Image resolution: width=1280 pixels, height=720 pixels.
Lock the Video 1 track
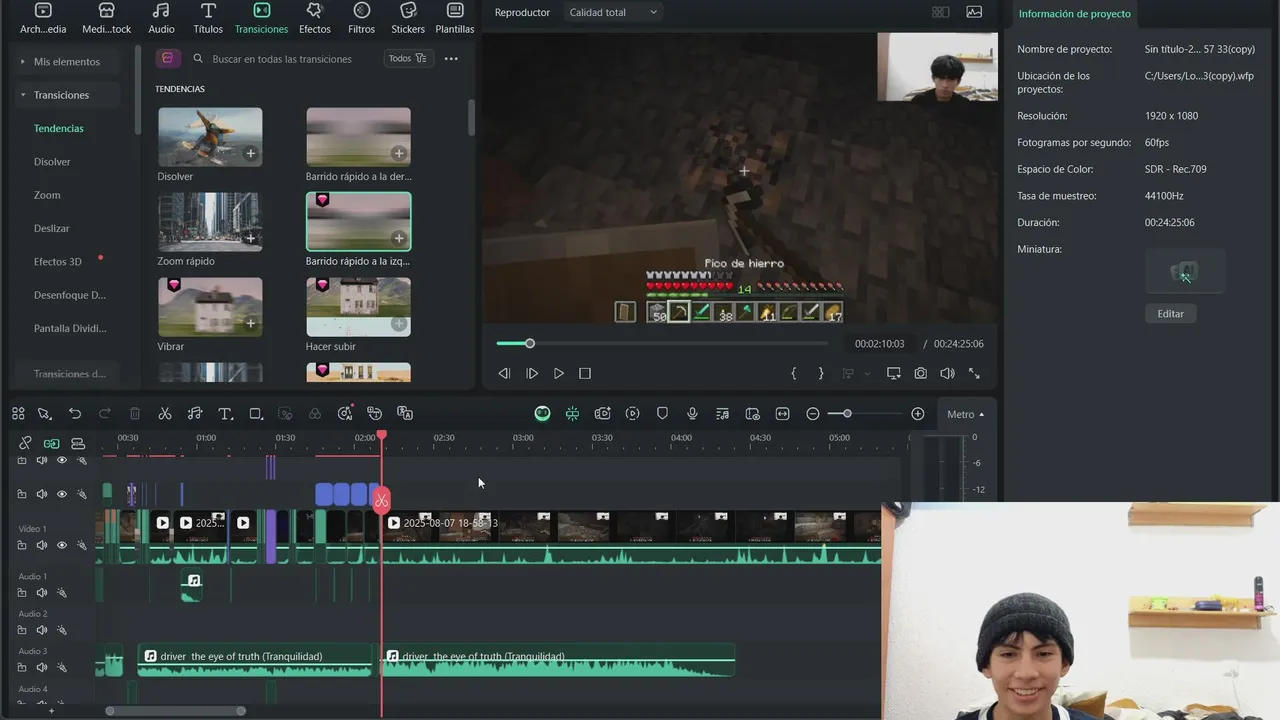[22, 545]
